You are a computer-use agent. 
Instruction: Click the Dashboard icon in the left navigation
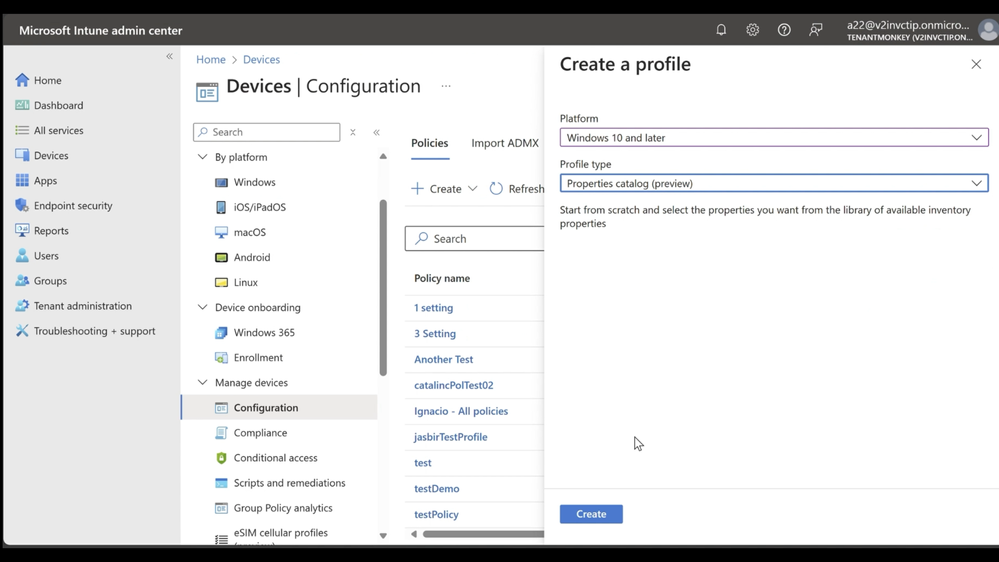click(x=22, y=105)
